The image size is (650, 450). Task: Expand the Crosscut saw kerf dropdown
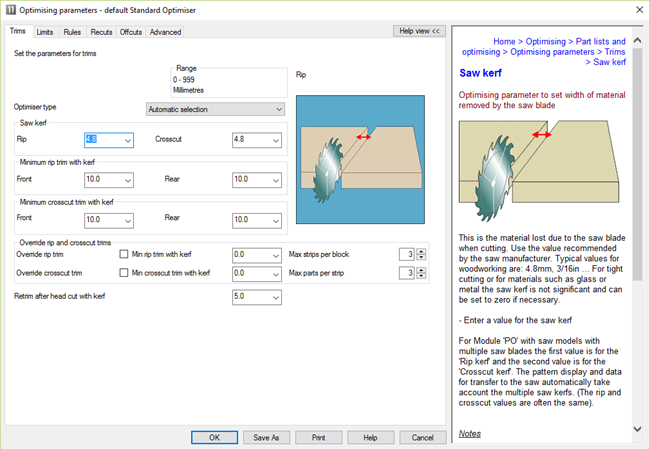(275, 141)
